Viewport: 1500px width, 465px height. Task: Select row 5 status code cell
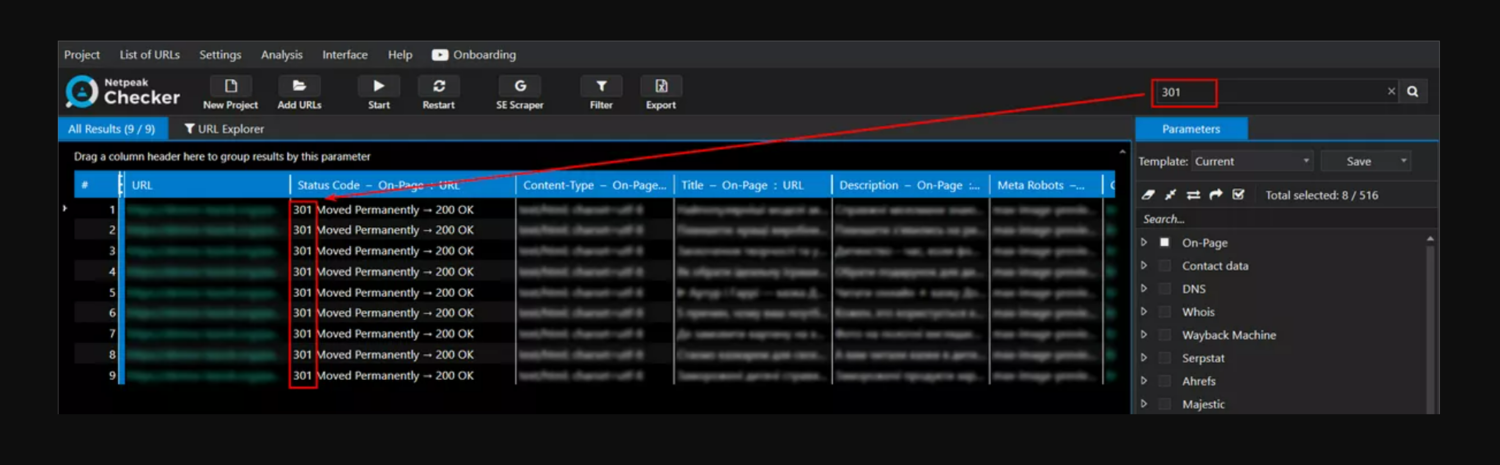click(404, 293)
